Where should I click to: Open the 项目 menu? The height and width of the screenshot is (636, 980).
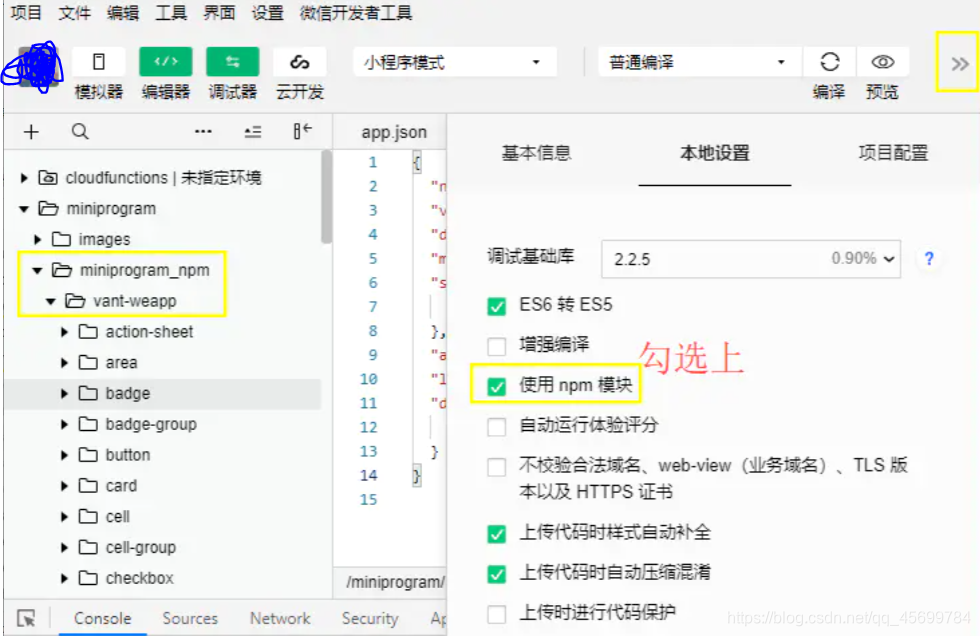(x=26, y=12)
